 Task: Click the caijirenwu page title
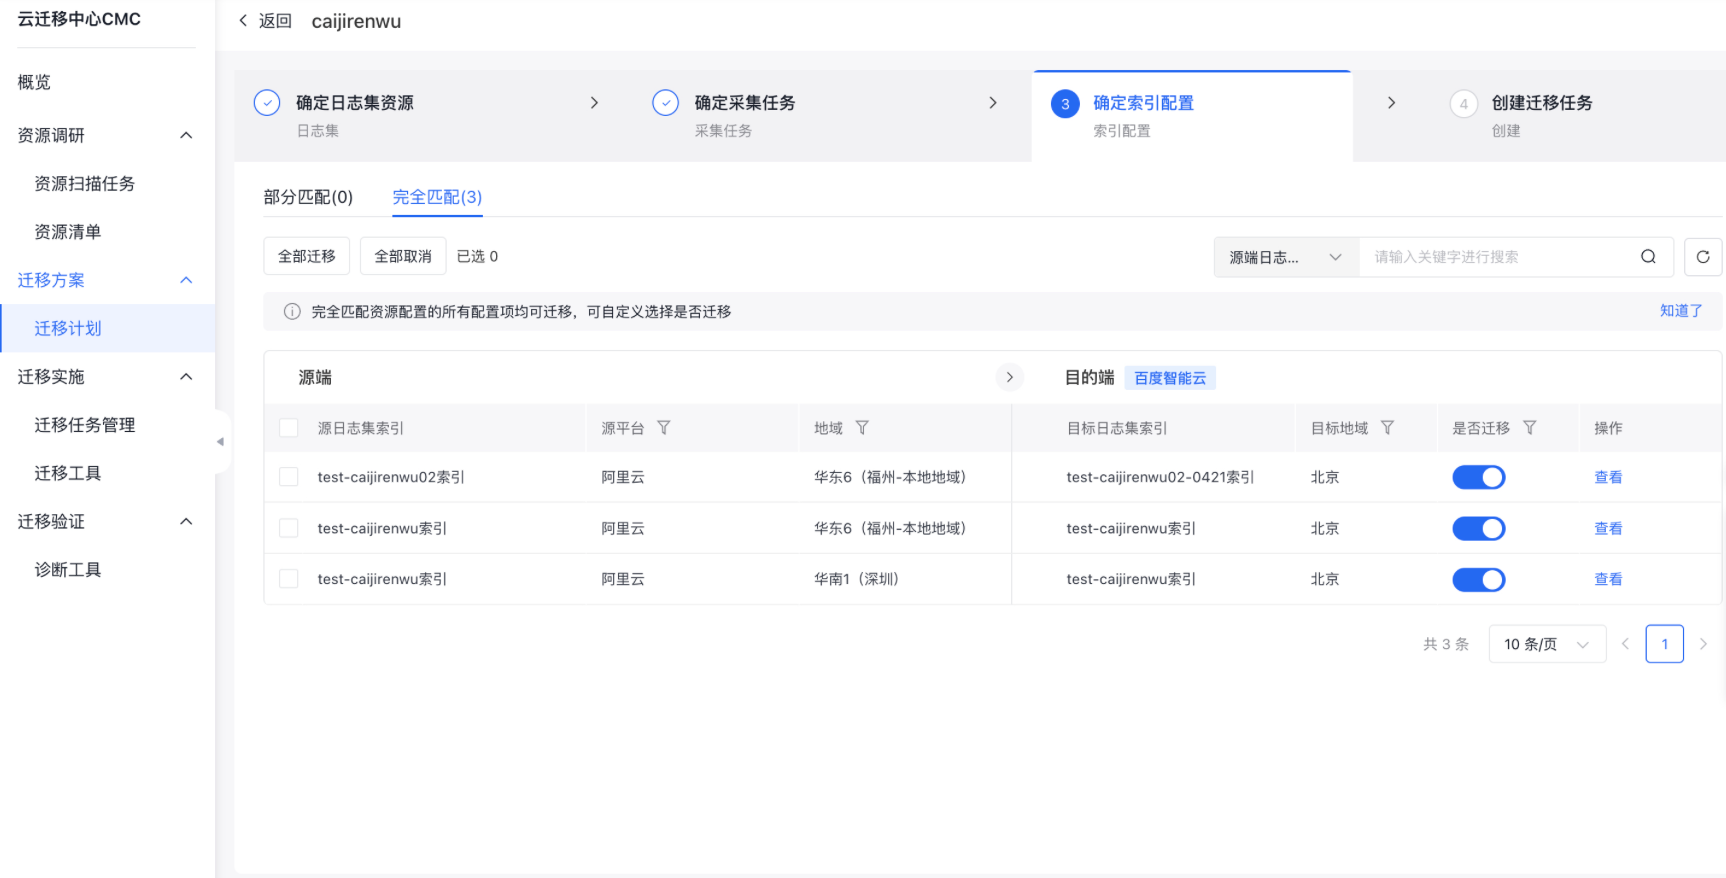(356, 21)
